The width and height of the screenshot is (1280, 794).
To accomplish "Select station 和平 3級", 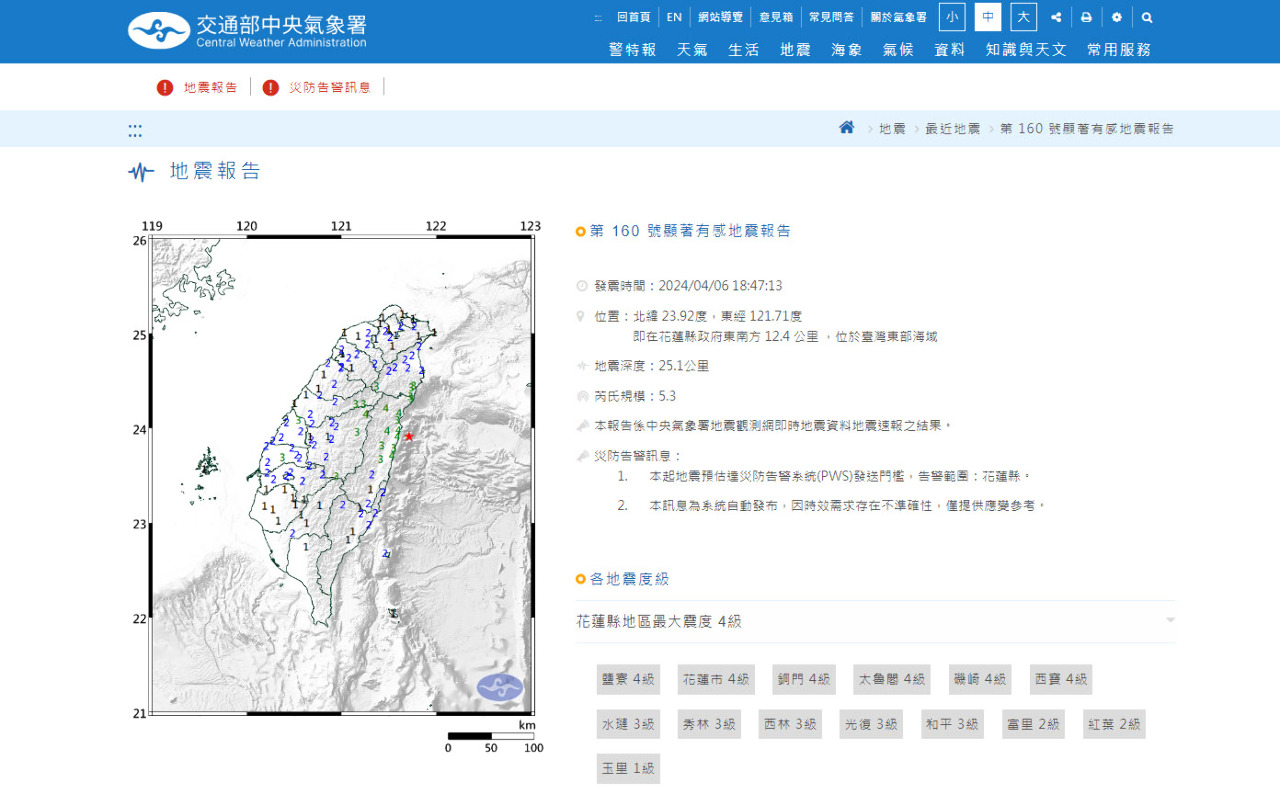I will [952, 724].
